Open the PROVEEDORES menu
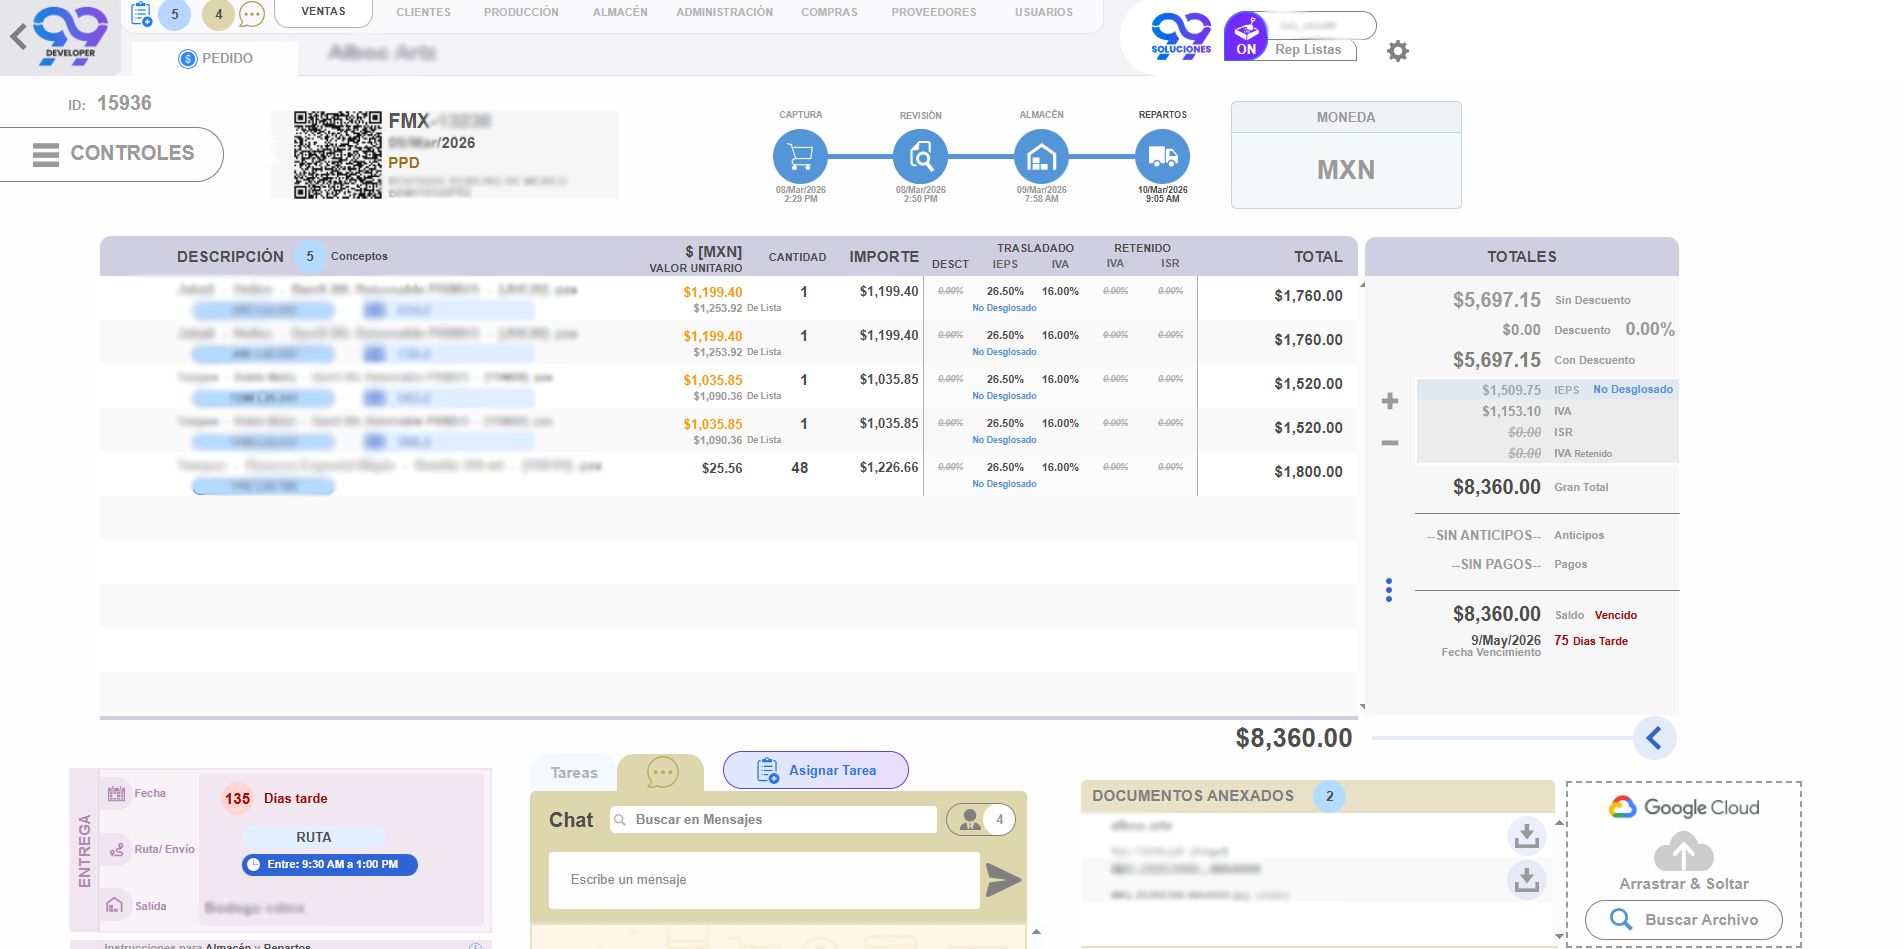 (933, 12)
